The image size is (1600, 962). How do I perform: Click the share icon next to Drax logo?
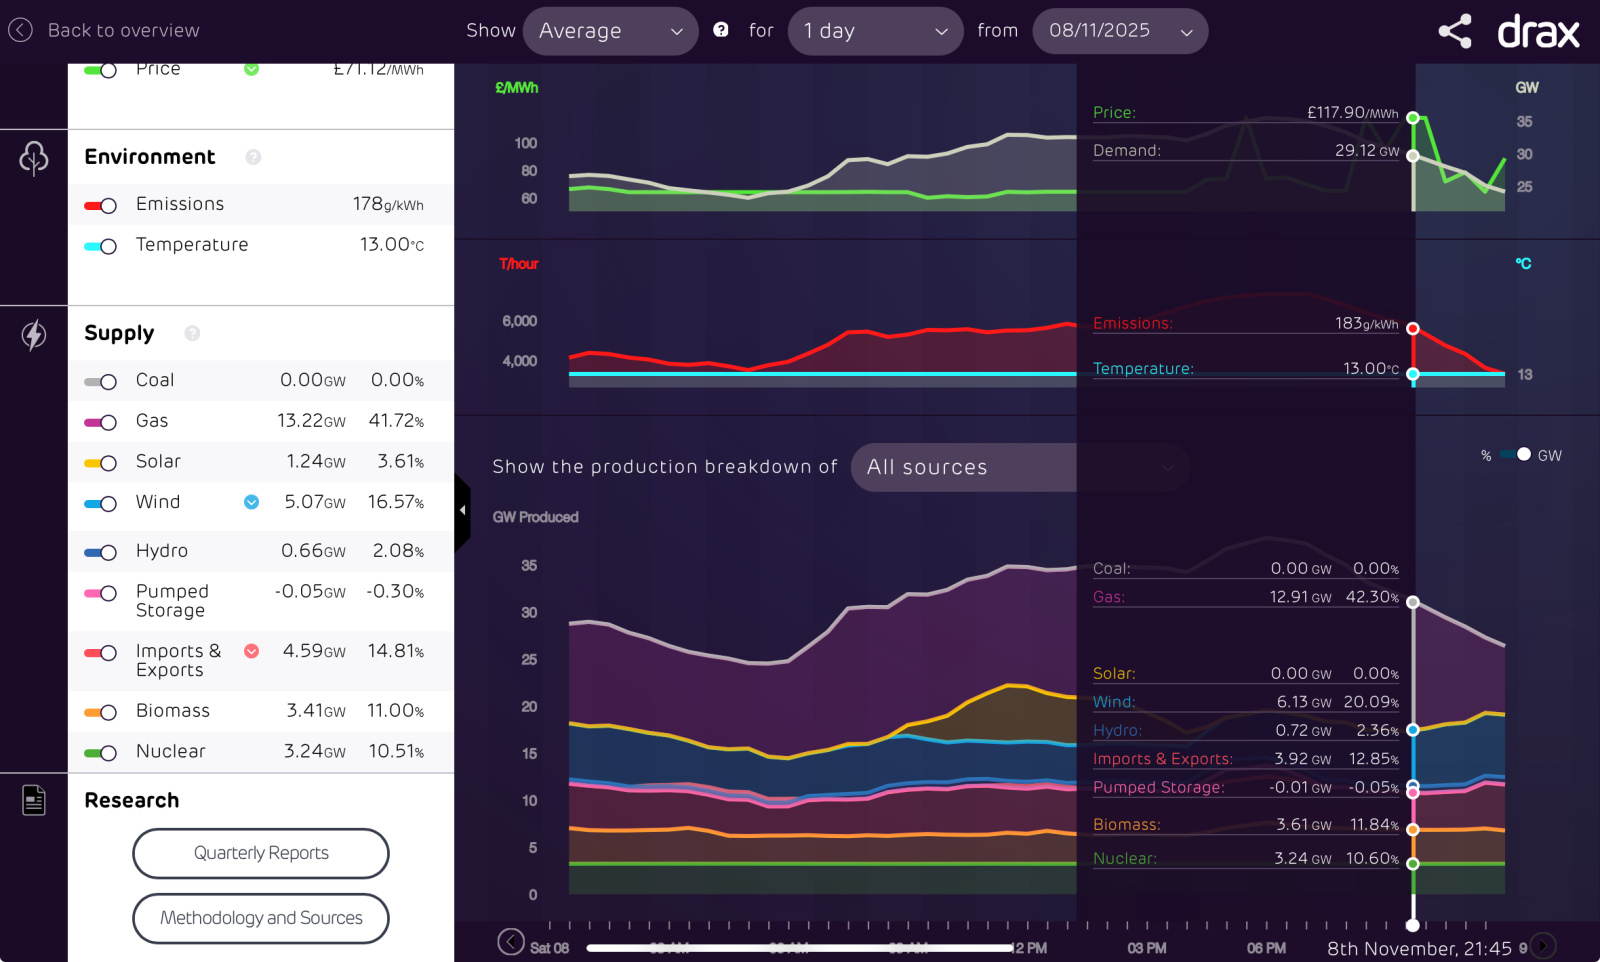pos(1455,31)
